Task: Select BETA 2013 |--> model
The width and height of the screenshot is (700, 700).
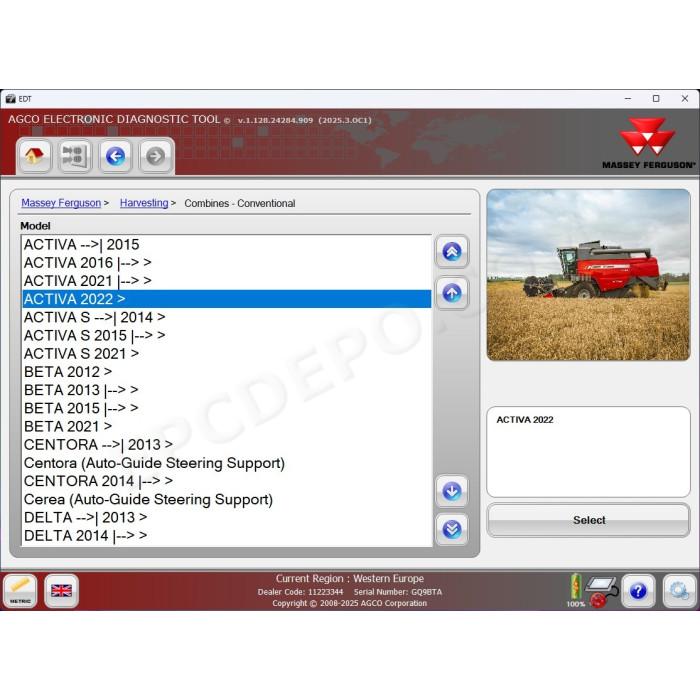Action: click(x=227, y=390)
